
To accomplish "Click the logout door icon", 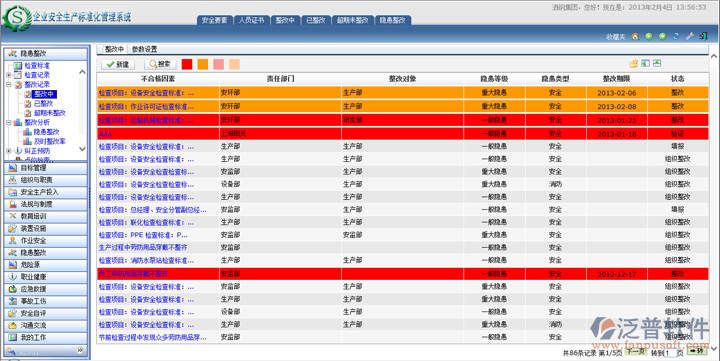I will tap(703, 36).
